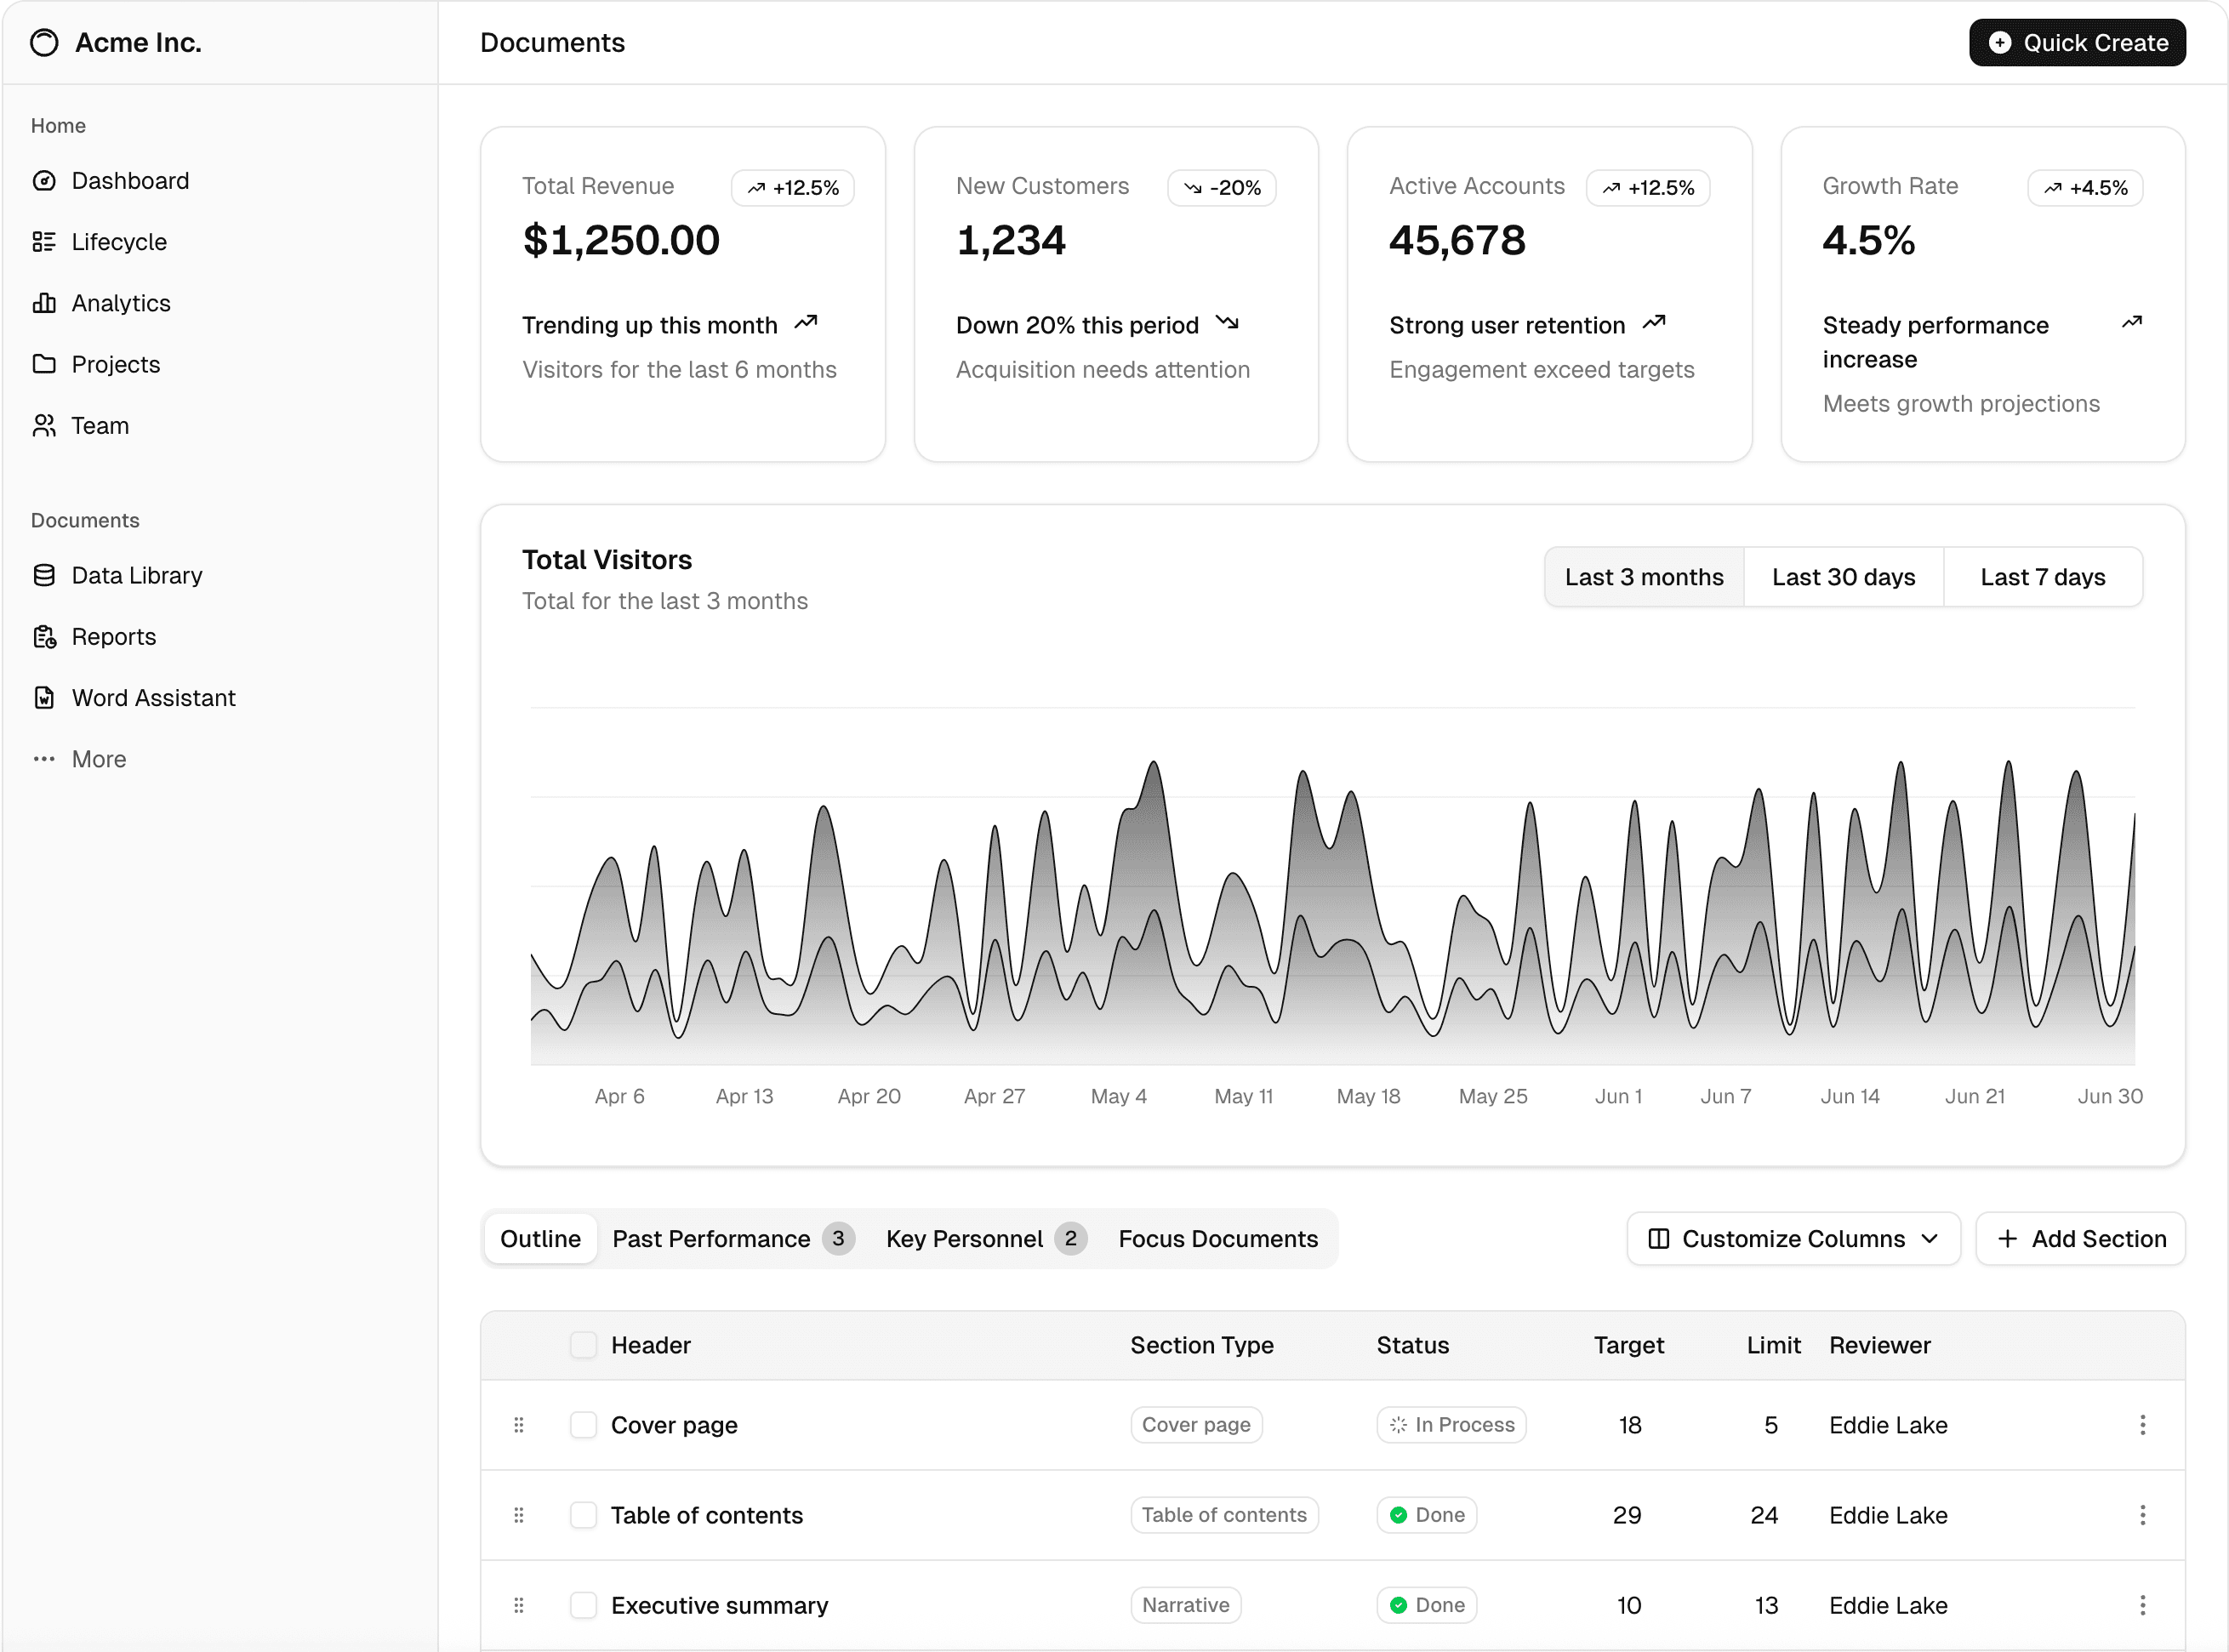Check the Cover page row checkbox

[x=583, y=1425]
